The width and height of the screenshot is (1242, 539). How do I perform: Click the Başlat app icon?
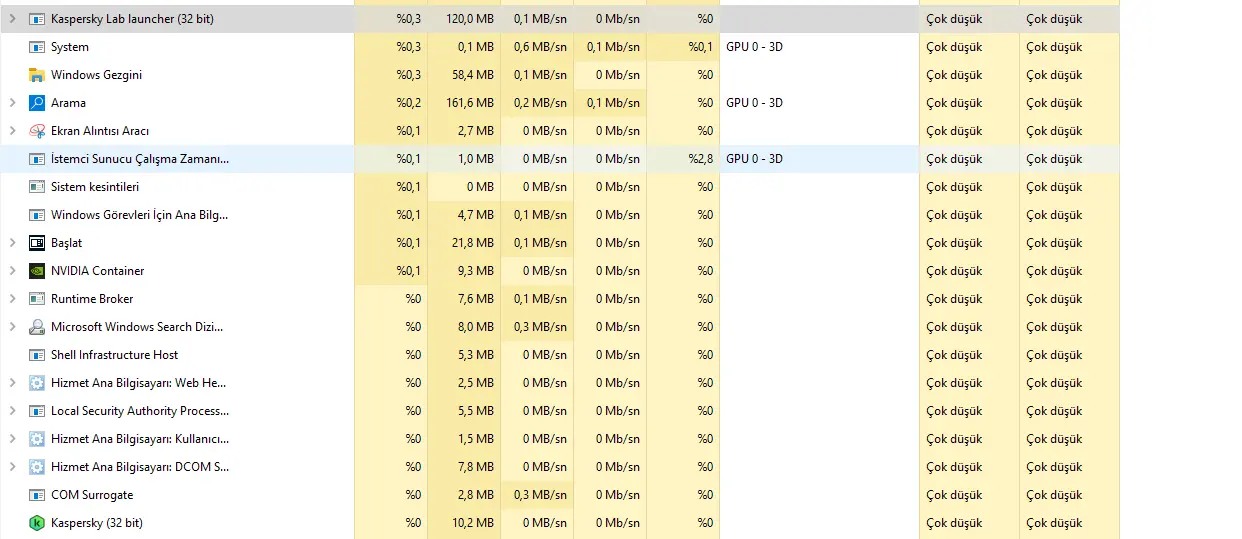(37, 243)
